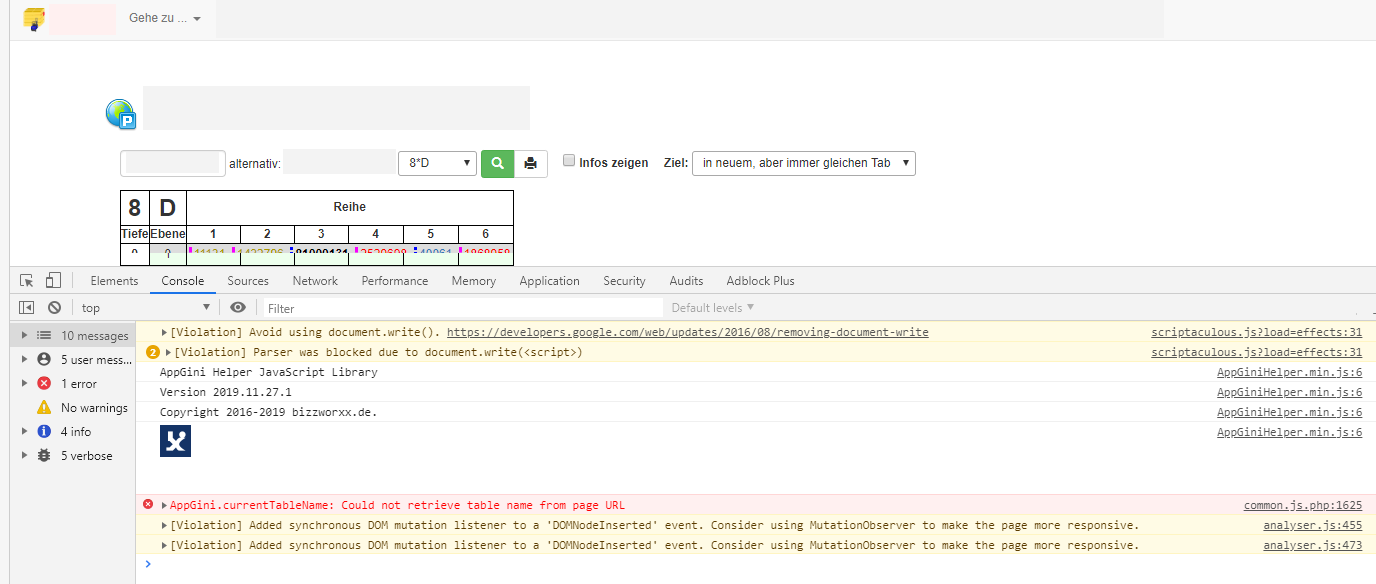Open the Application tab
The image size is (1376, 584).
coord(549,281)
